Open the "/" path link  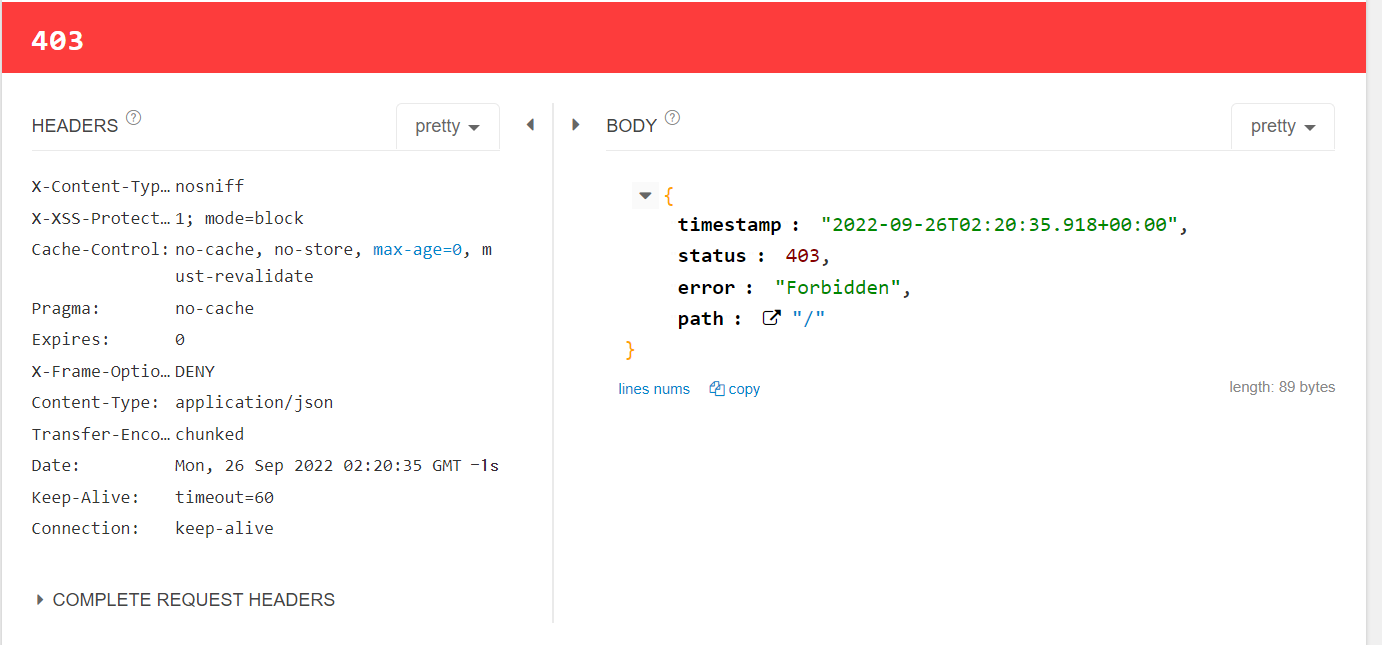pyautogui.click(x=808, y=319)
